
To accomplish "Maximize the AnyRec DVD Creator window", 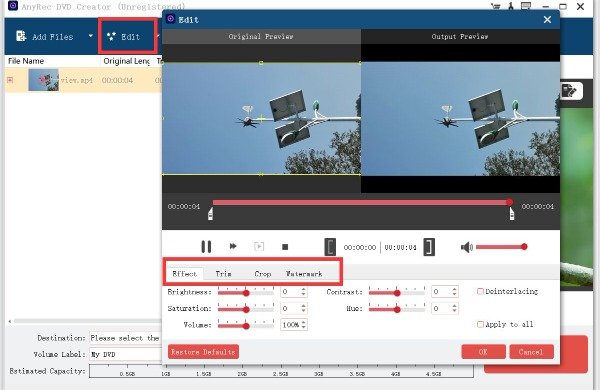I will (x=563, y=7).
